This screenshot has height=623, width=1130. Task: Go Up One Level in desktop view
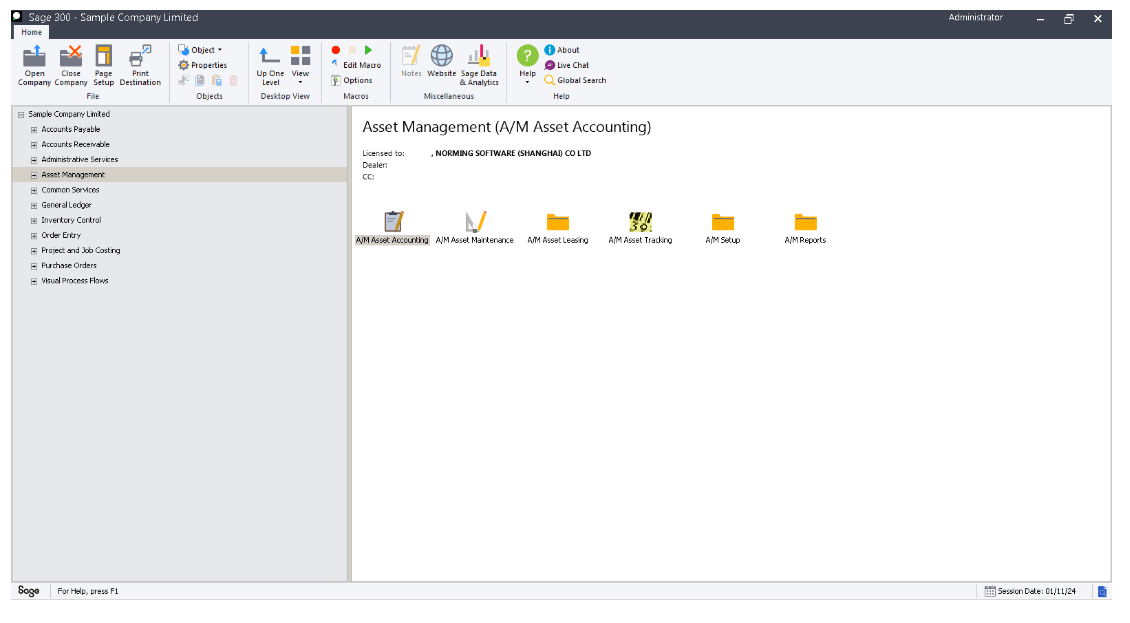click(270, 65)
